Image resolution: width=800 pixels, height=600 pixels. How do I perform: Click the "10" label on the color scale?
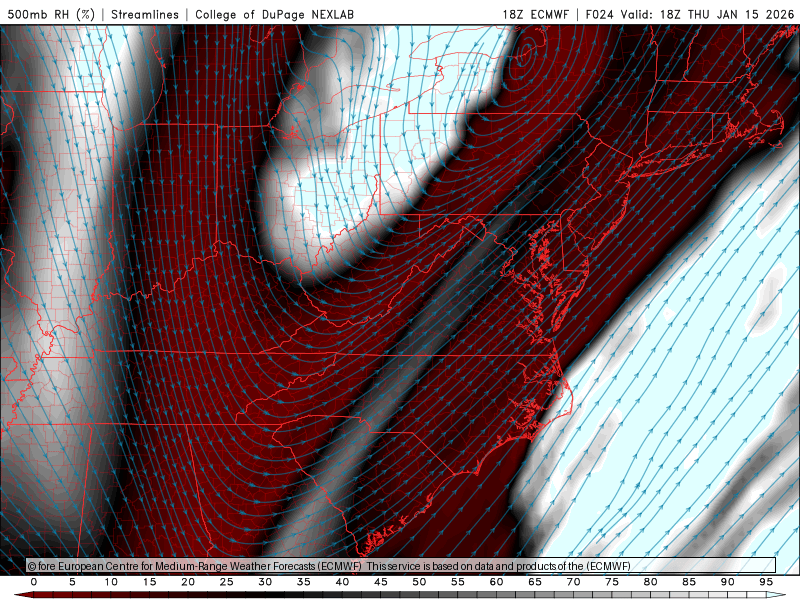(x=111, y=582)
